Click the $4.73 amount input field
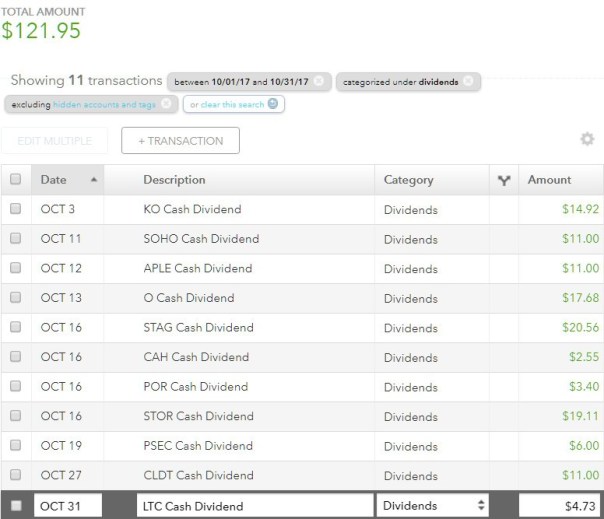Screen dimensions: 604x519 [561, 506]
